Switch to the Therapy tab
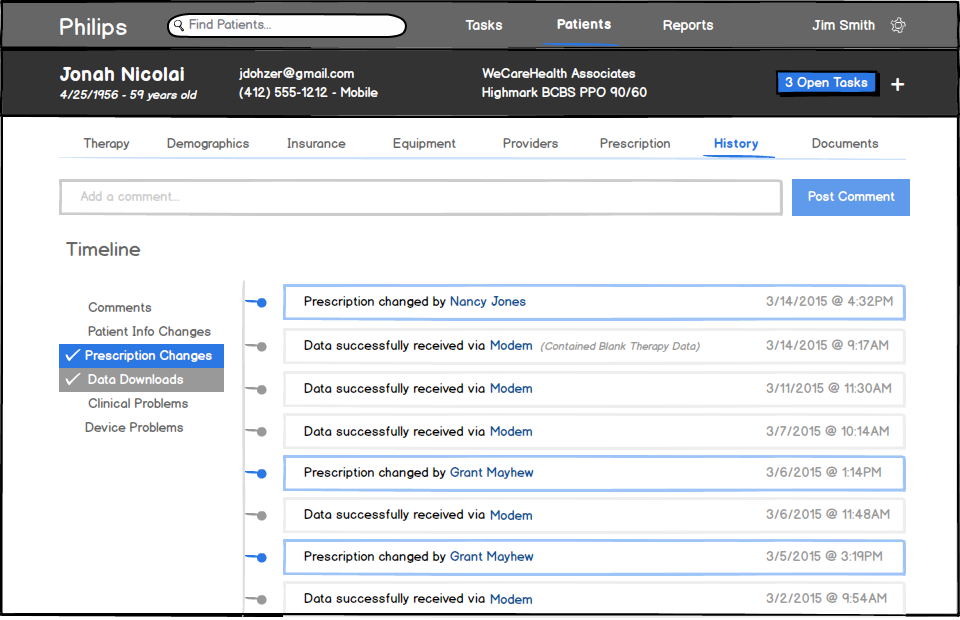 point(106,144)
